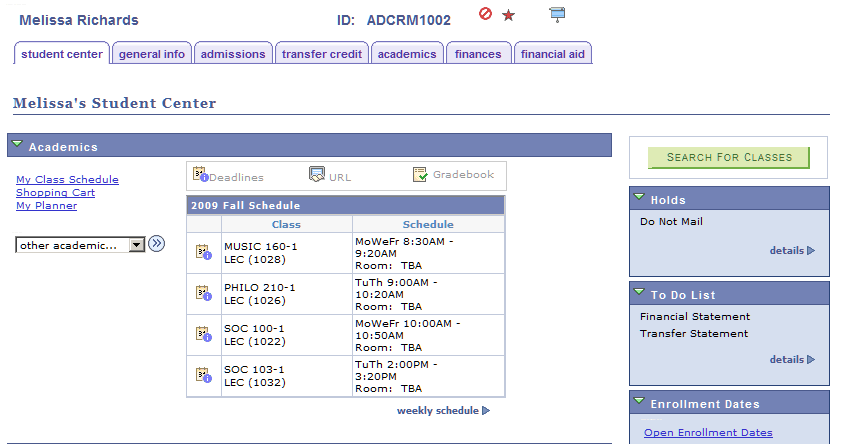This screenshot has width=842, height=444.
Task: Open deadlines icon for SOC 100-1
Action: click(204, 334)
